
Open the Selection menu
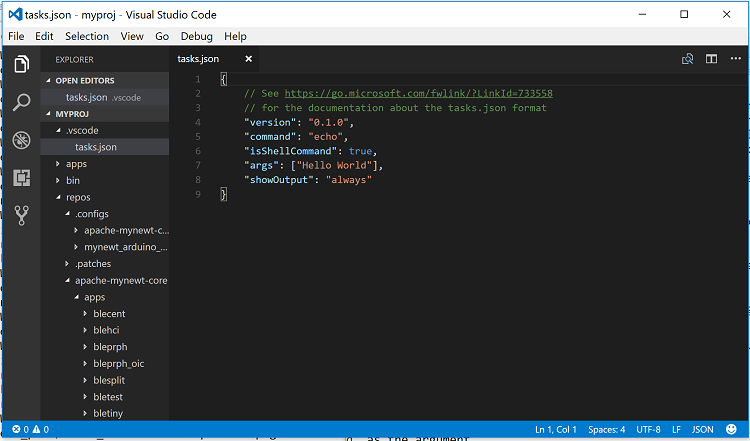pyautogui.click(x=87, y=36)
